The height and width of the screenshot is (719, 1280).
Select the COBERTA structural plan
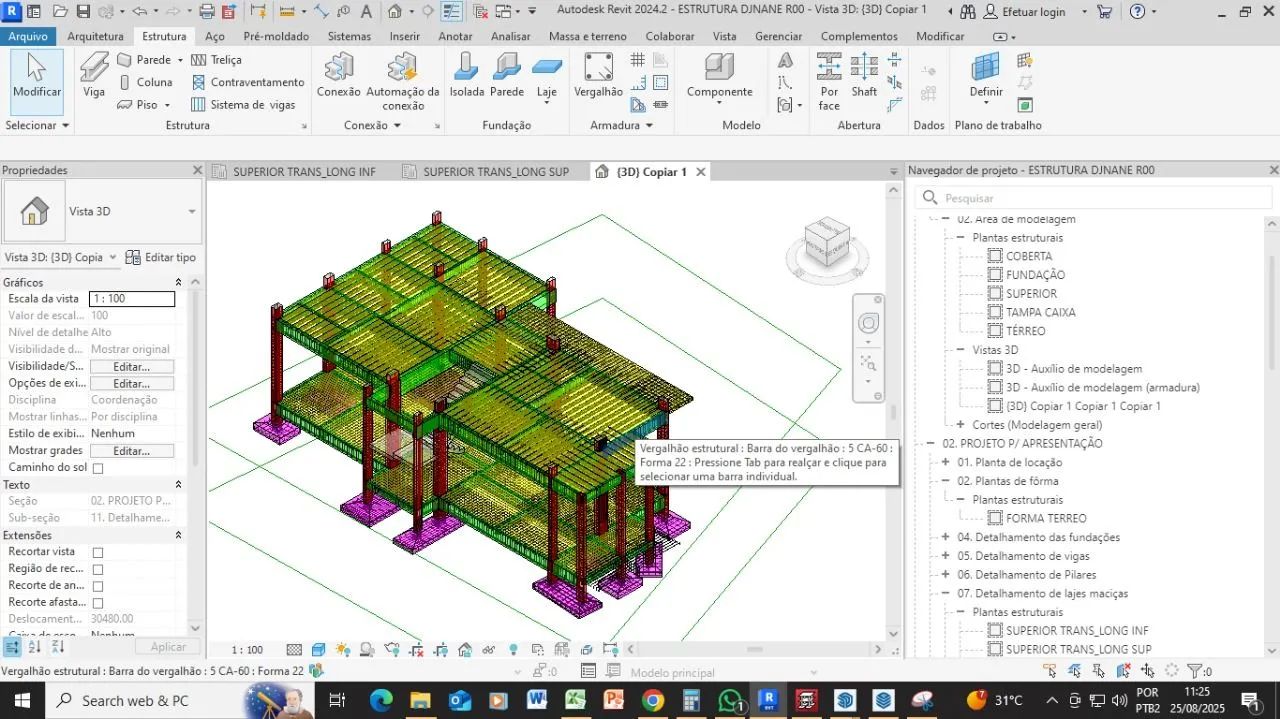[1029, 256]
